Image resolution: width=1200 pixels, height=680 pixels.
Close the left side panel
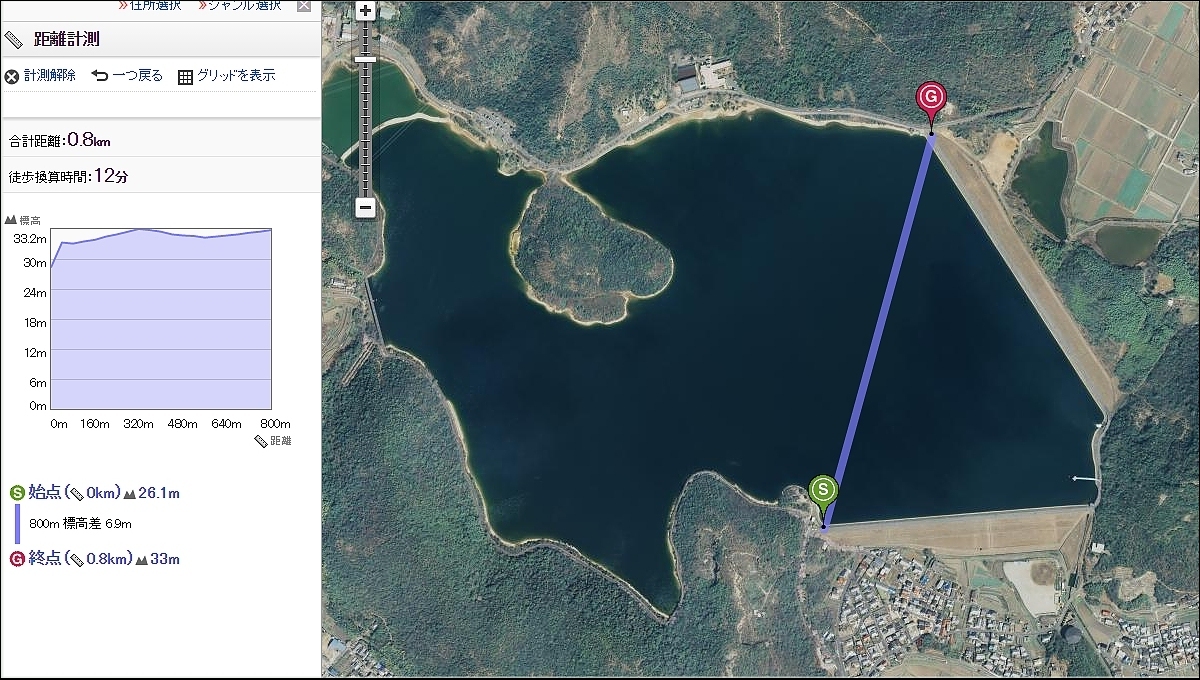(304, 6)
